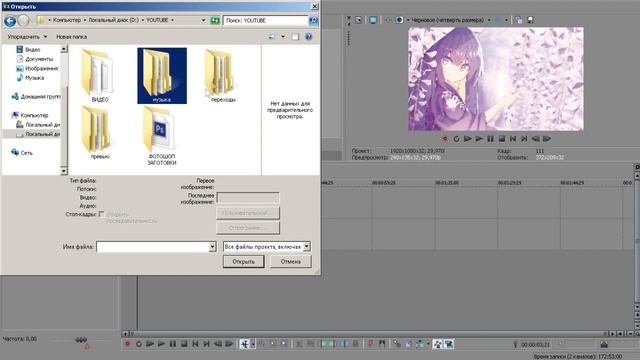
Task: Open the Overlays dropdown arrow in the preview toolbar
Action: (507, 20)
